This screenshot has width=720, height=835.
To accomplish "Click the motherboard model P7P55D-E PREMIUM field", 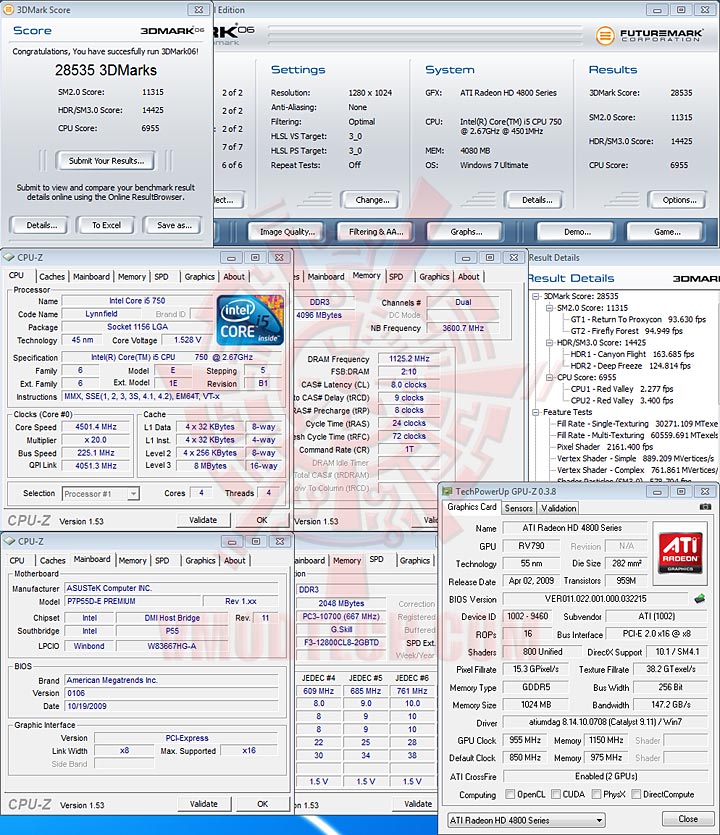I will pos(133,601).
